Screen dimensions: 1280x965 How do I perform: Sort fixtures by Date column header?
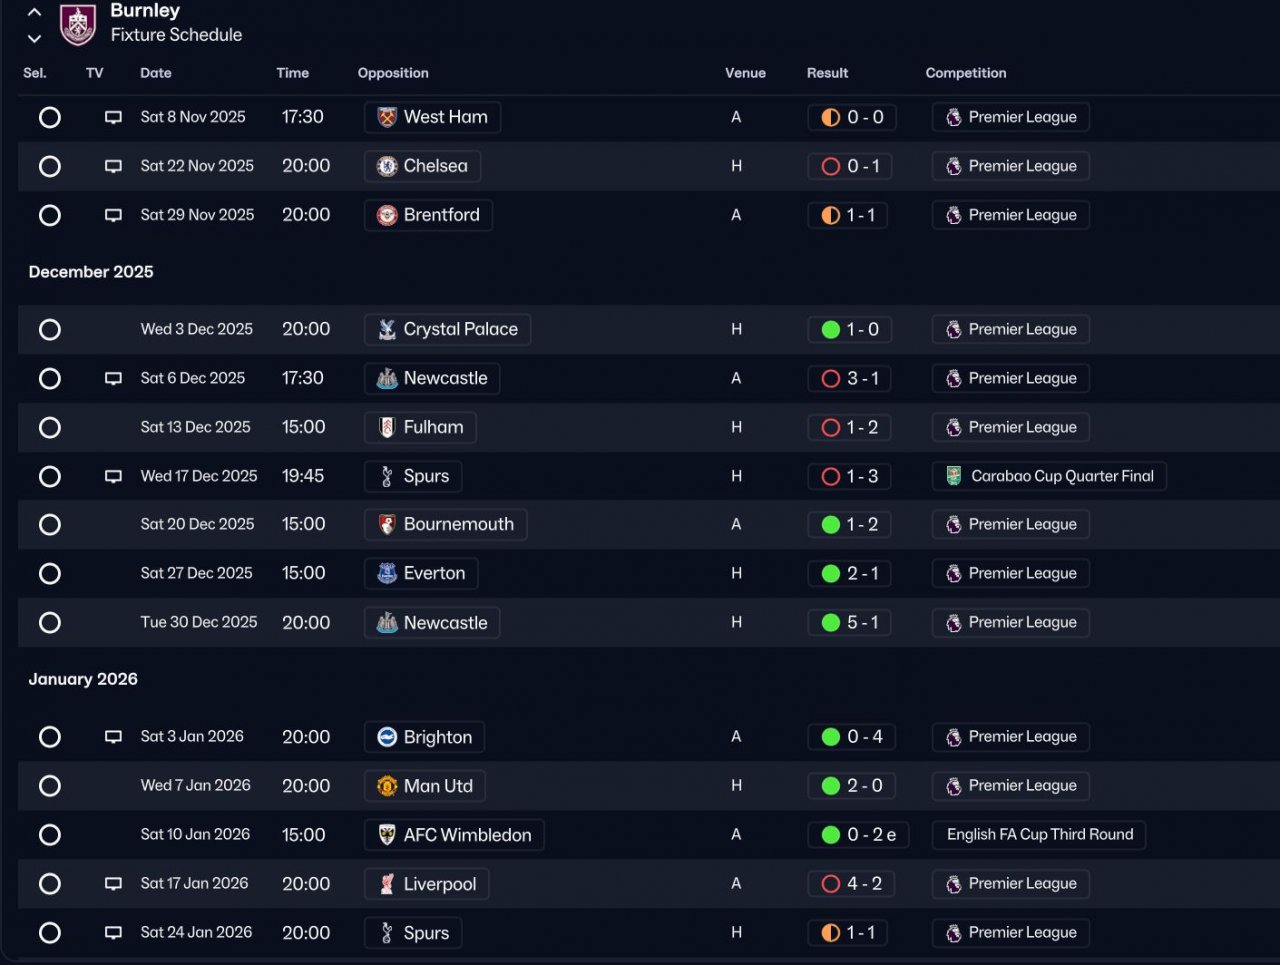[x=156, y=73]
